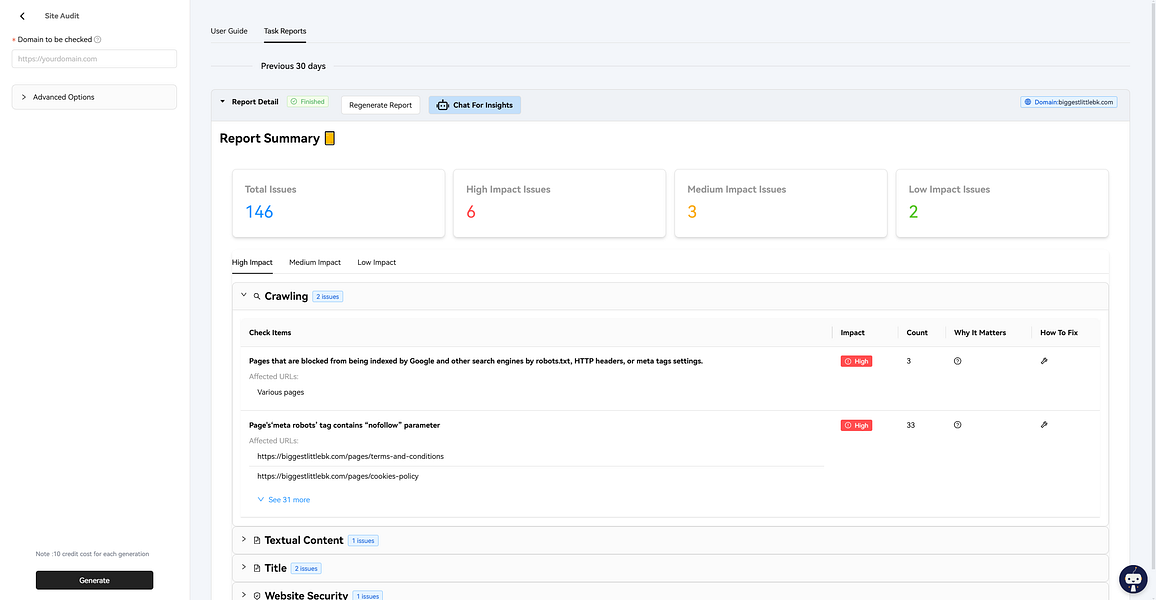Click the Domain:biggestlittlebk.com tag
Screen dimensions: 1156x600
1068,102
